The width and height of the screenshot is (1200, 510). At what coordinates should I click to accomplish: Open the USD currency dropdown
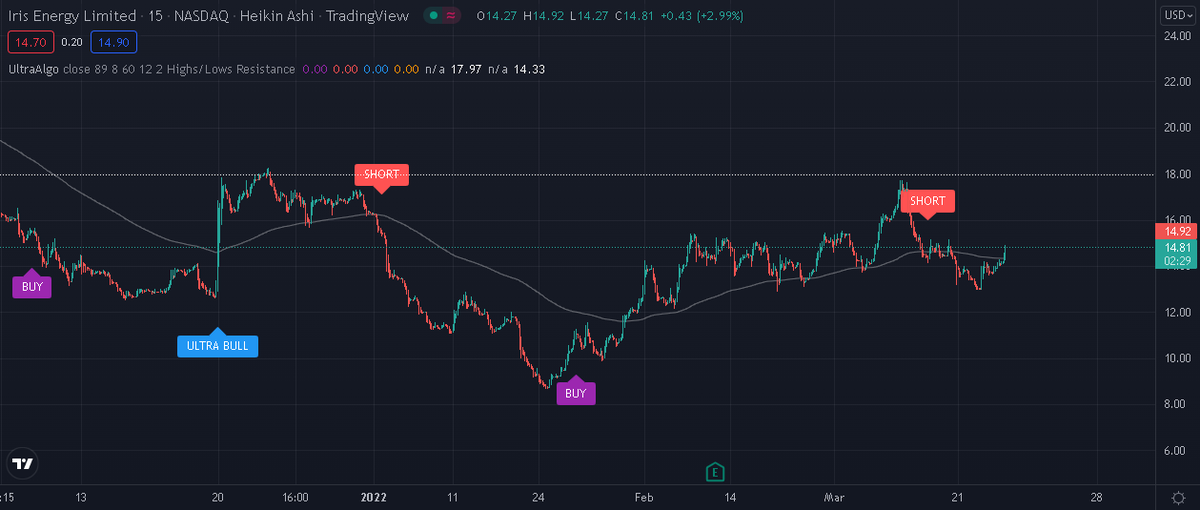click(x=1176, y=15)
